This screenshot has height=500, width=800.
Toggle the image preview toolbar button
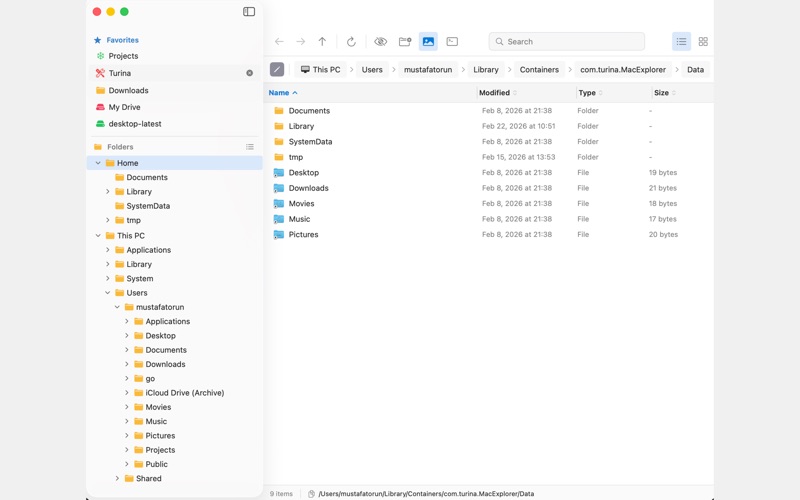[x=428, y=41]
